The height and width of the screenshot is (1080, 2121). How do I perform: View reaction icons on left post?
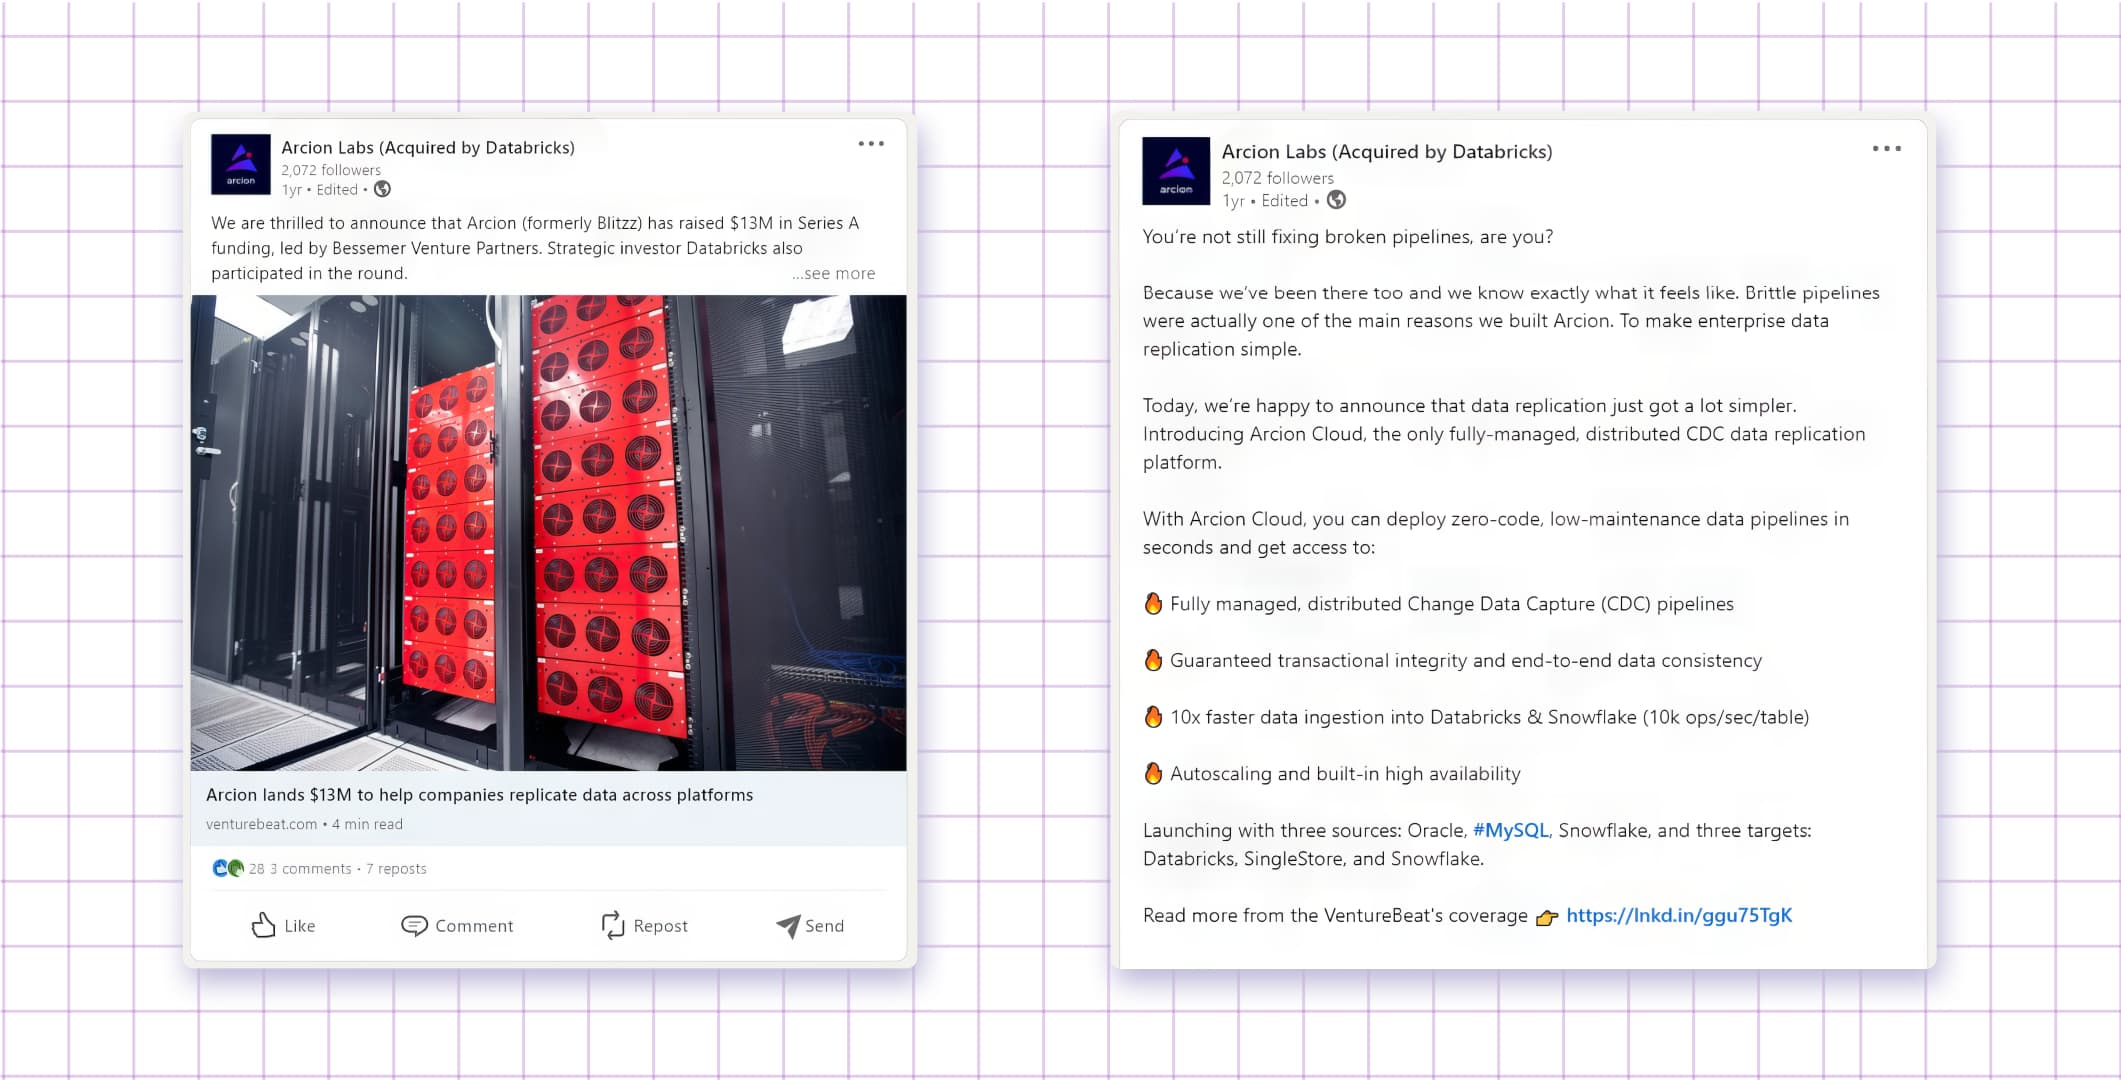coord(228,868)
